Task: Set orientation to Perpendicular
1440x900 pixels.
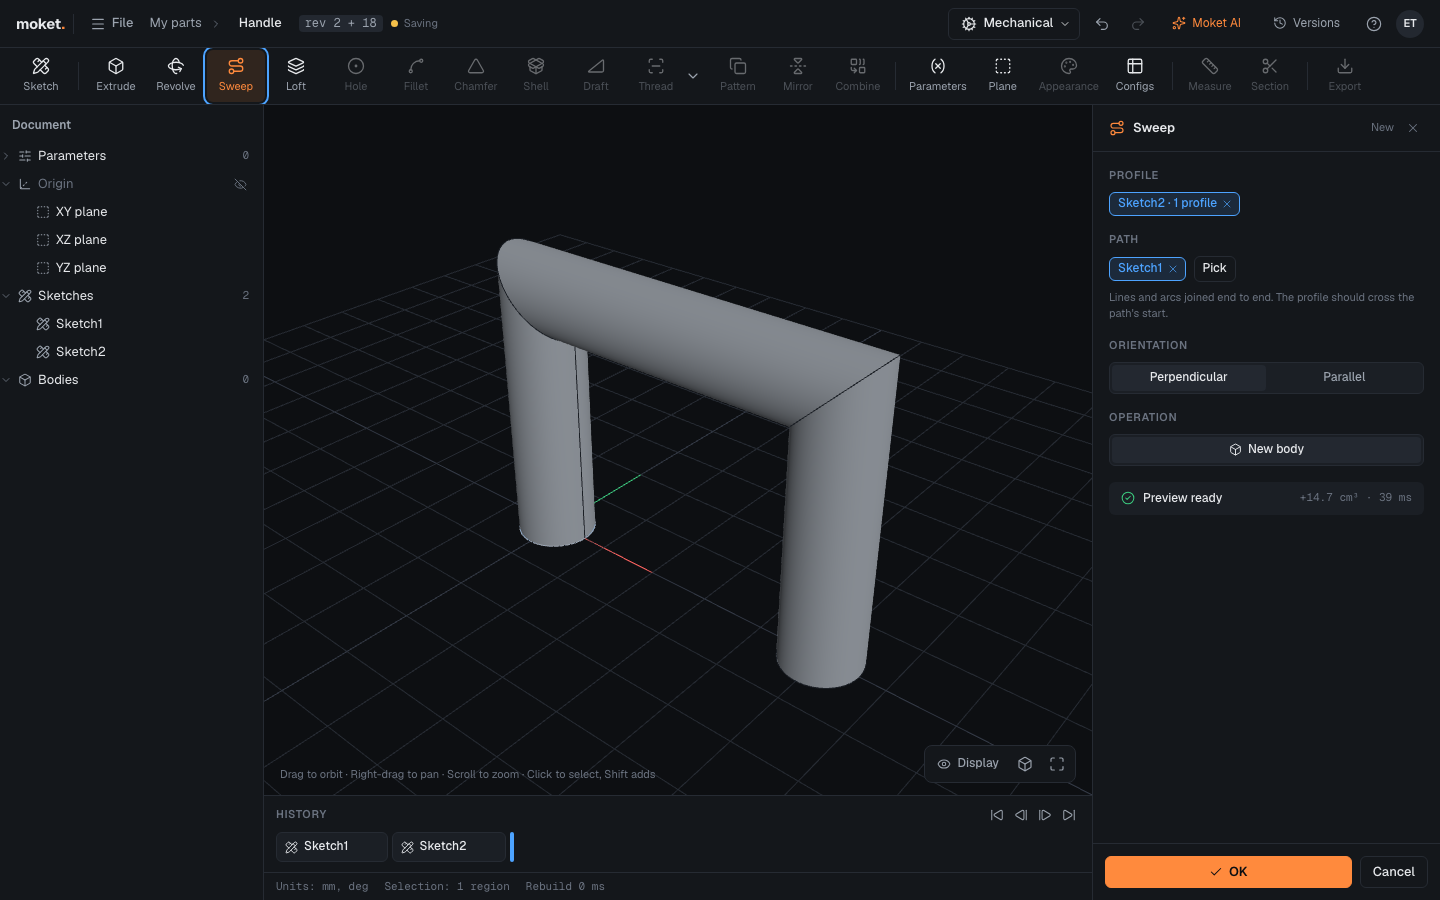Action: point(1188,377)
